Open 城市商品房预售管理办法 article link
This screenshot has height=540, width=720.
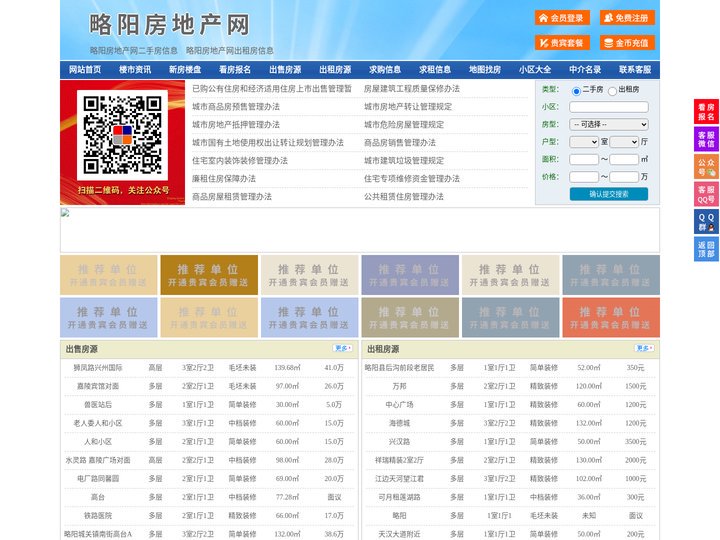236,107
